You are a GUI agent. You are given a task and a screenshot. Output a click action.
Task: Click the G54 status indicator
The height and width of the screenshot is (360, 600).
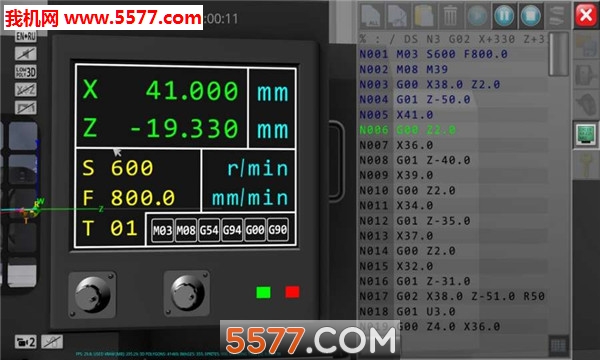coord(209,230)
